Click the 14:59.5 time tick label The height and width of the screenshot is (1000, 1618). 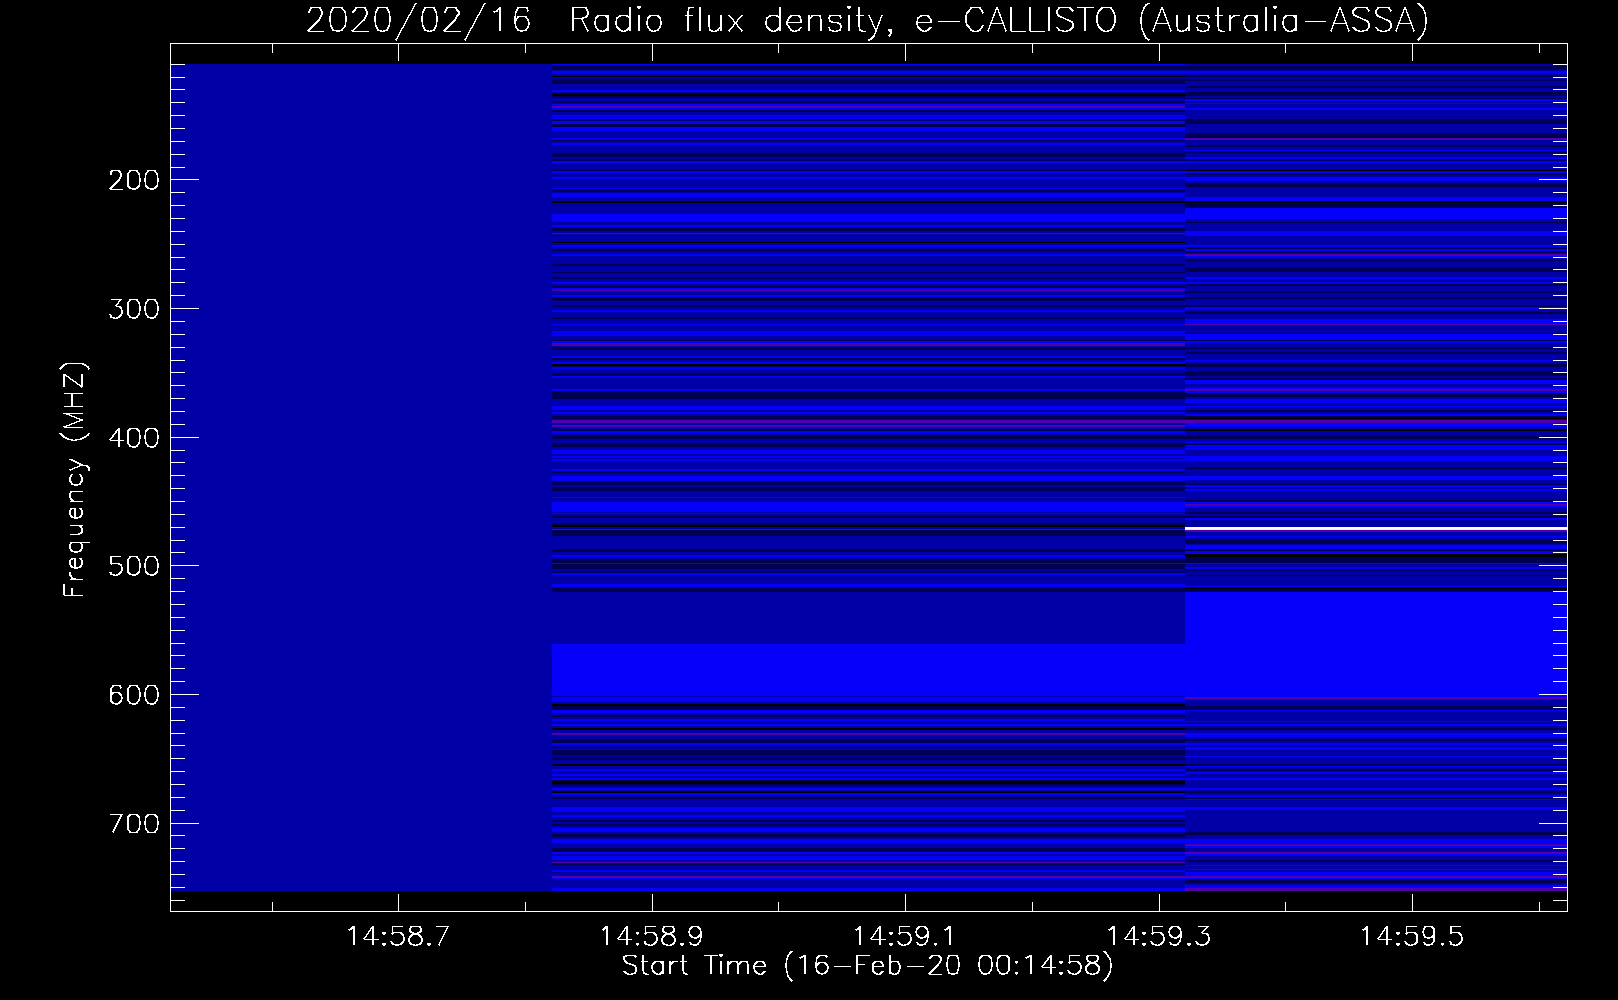pyautogui.click(x=1411, y=936)
